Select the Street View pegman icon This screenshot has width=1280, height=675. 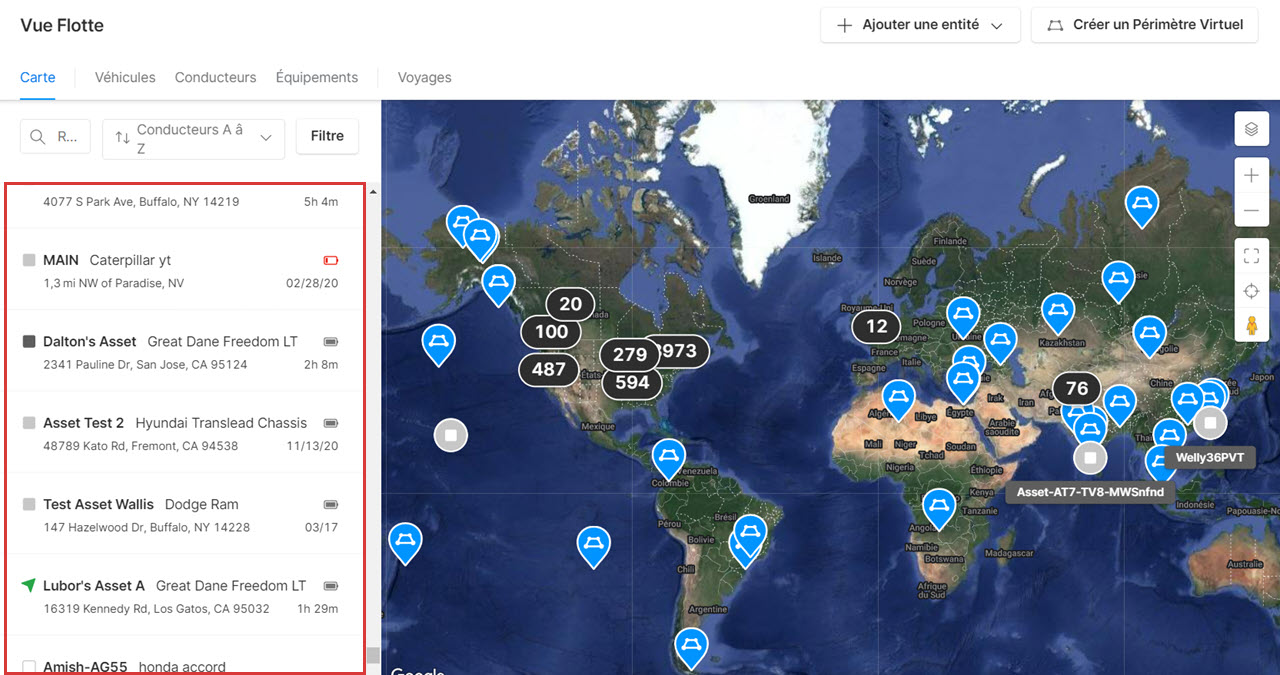pos(1250,326)
